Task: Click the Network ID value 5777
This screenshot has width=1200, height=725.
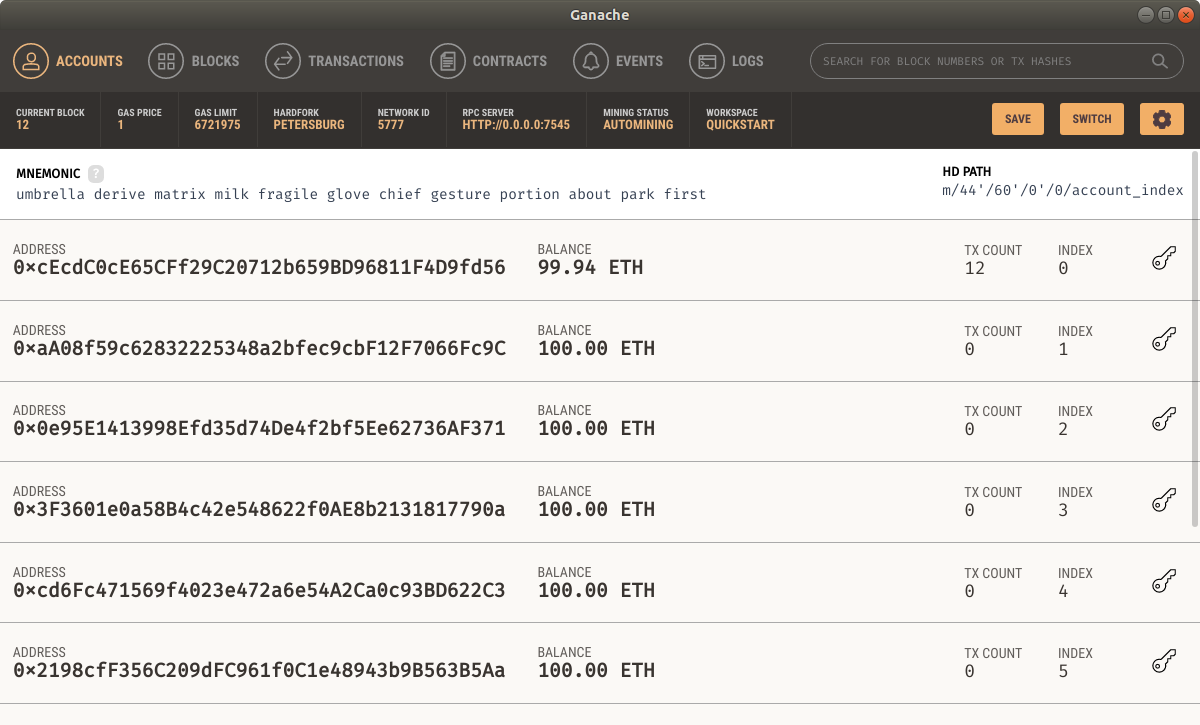Action: [x=391, y=125]
